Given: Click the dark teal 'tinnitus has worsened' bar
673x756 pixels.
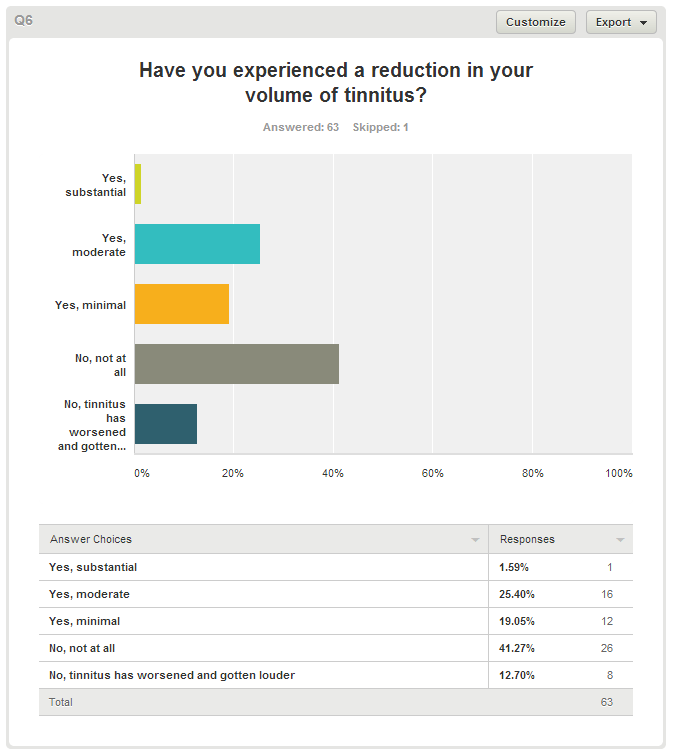Looking at the screenshot, I should (x=165, y=424).
